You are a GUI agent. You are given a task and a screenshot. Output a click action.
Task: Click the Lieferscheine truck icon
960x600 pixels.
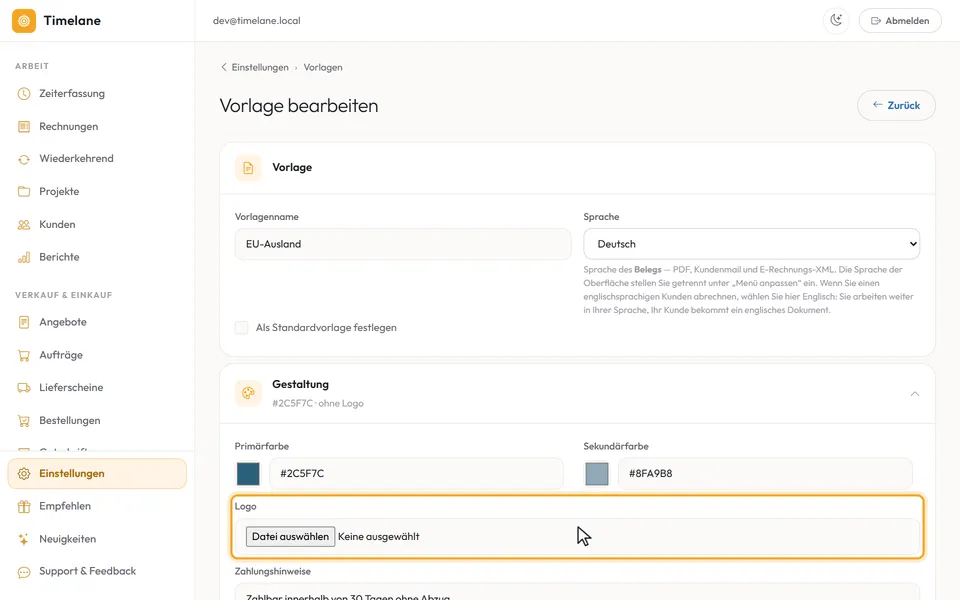pos(24,388)
